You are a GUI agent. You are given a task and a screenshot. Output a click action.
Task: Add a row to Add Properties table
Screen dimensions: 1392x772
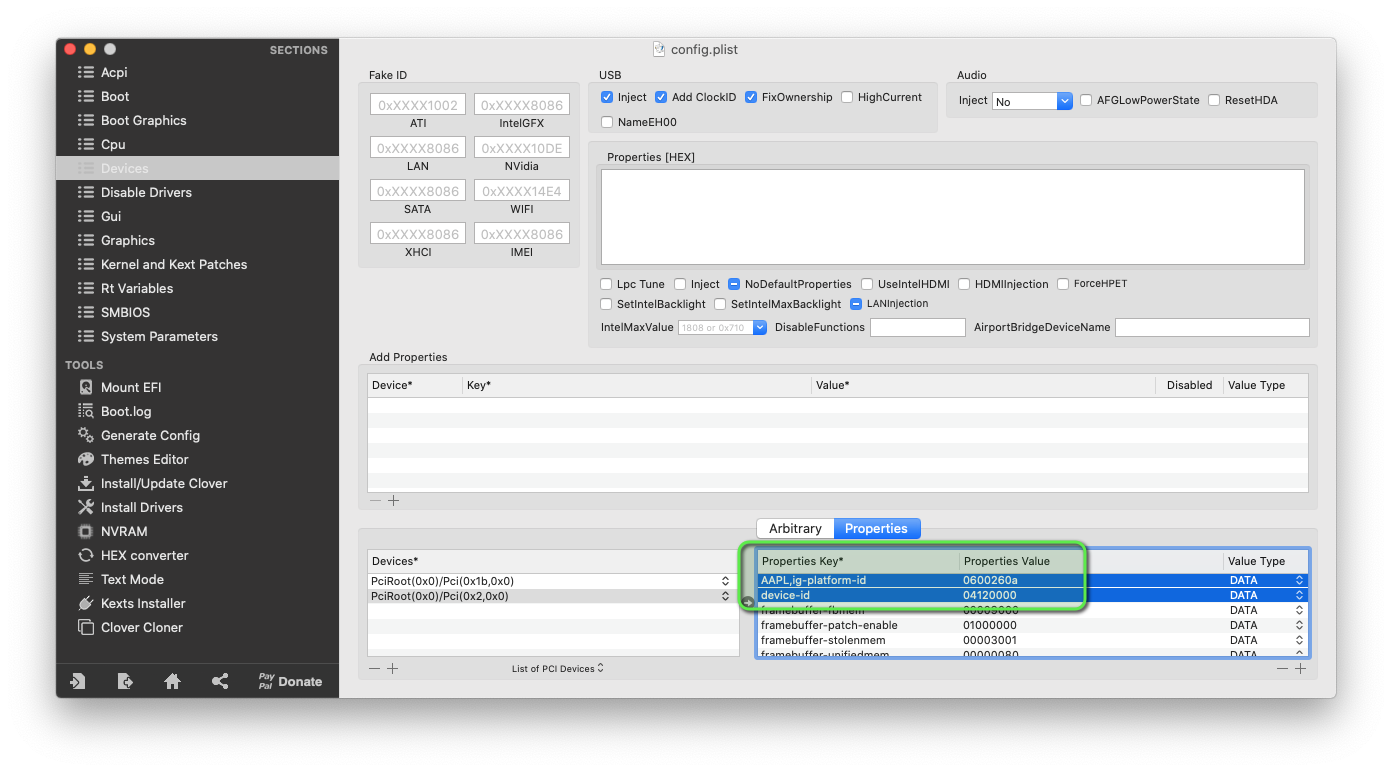(394, 501)
